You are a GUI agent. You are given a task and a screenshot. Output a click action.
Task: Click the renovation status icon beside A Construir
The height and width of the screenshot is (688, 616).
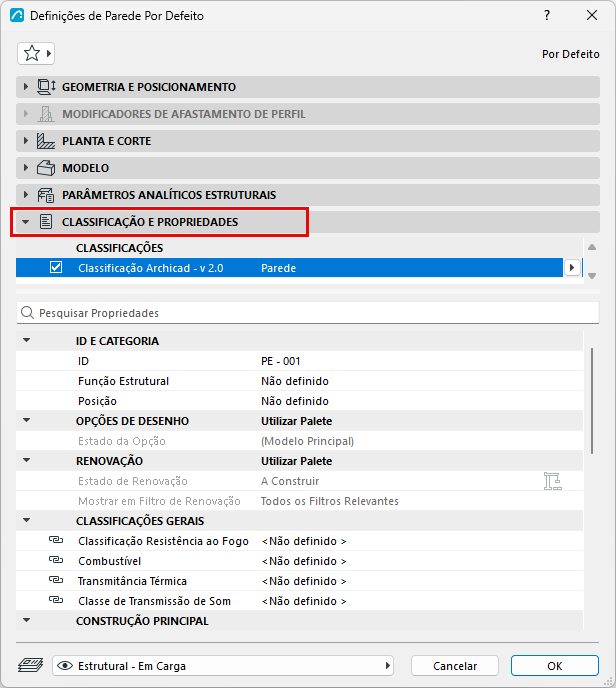click(x=552, y=481)
